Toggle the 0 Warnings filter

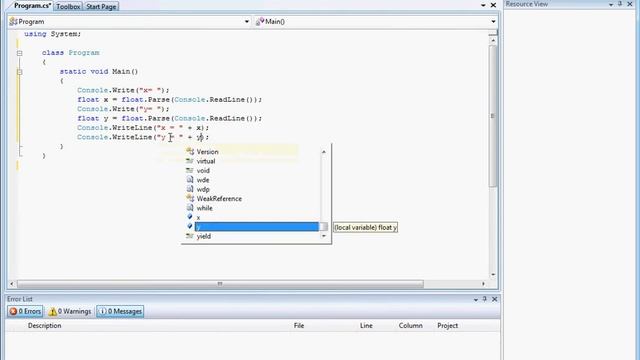click(70, 311)
